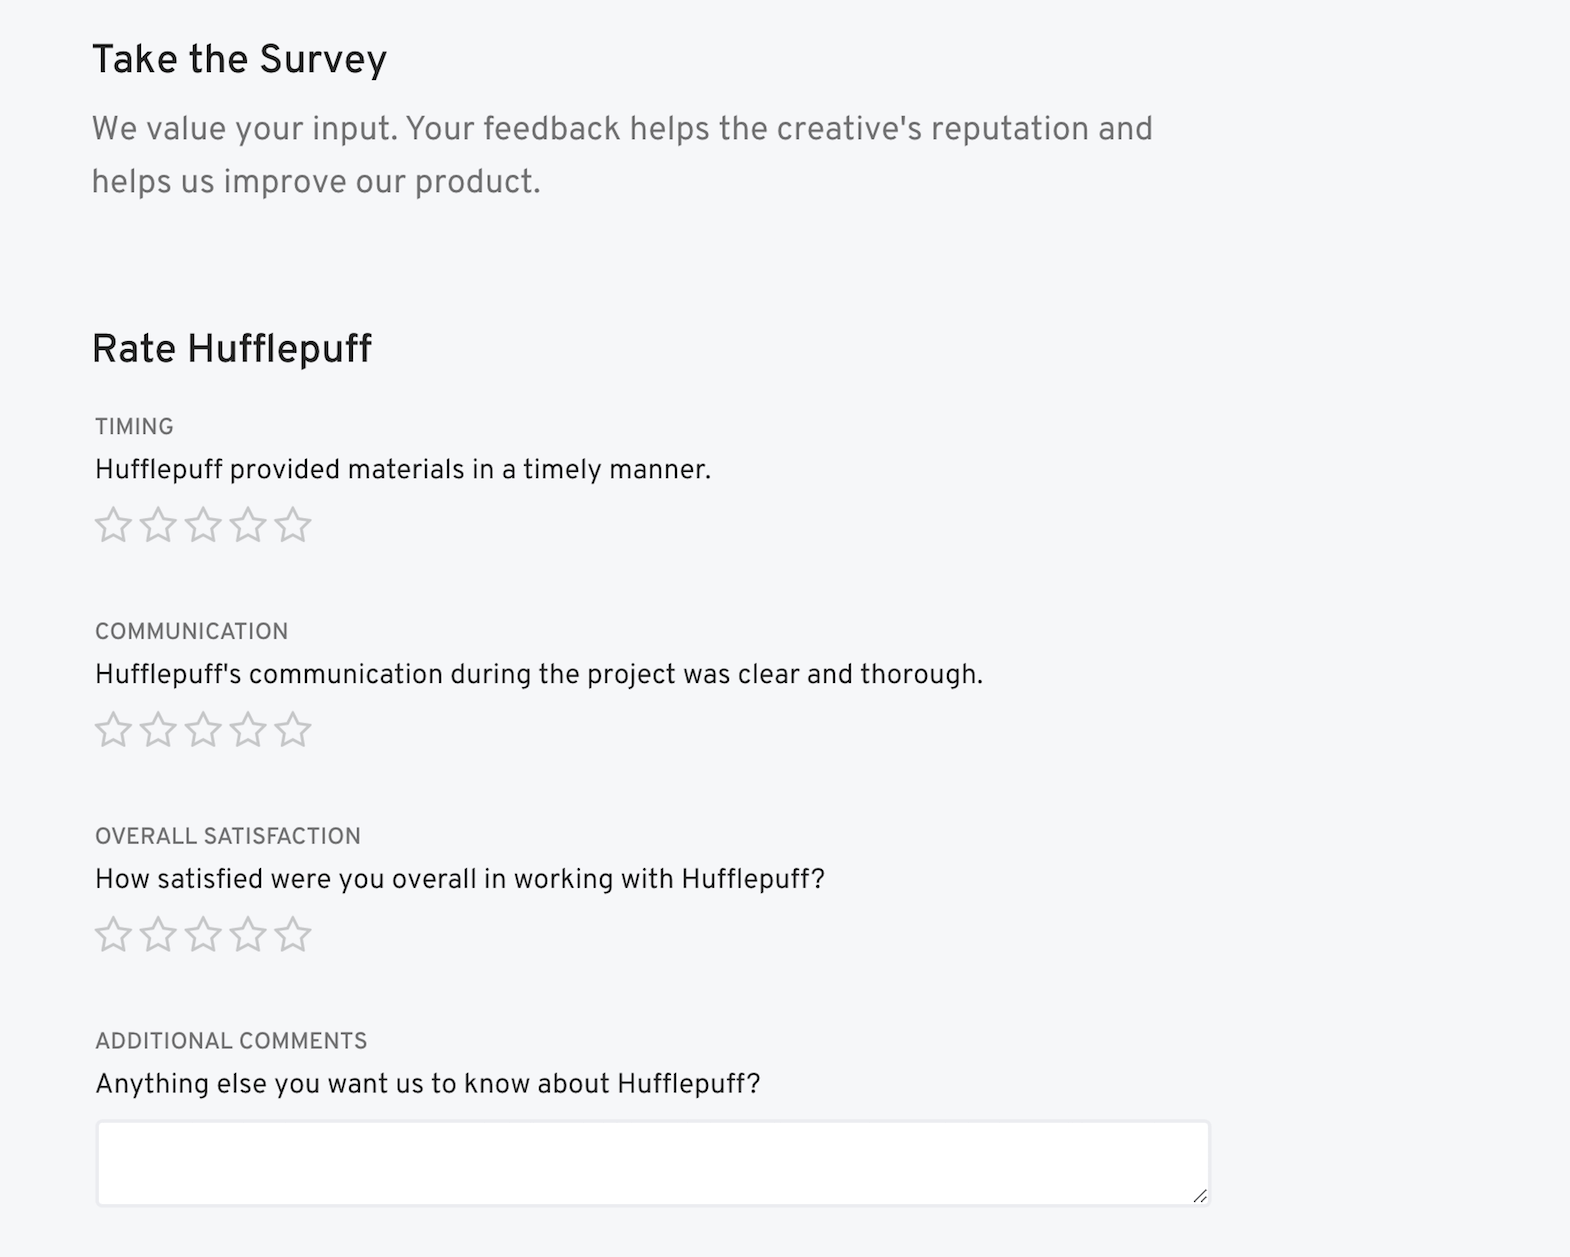Rate Overall Satisfaction with five stars
Image resolution: width=1570 pixels, height=1257 pixels.
[x=292, y=935]
